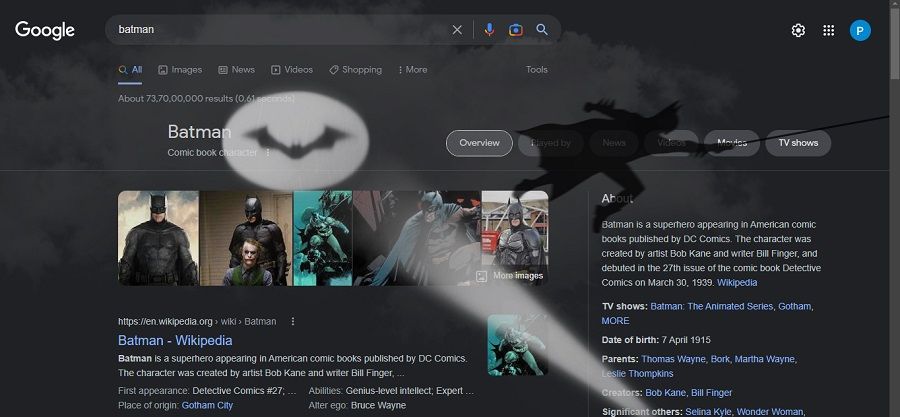Start voice search with microphone icon
The width and height of the screenshot is (900, 417).
click(x=489, y=30)
